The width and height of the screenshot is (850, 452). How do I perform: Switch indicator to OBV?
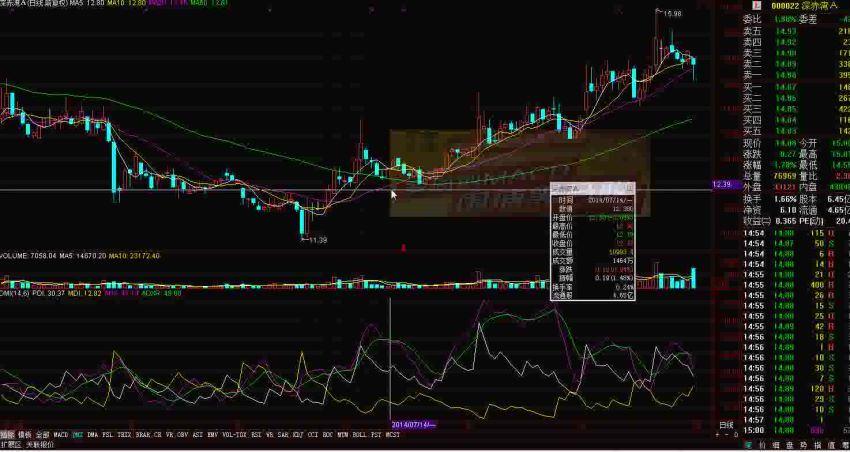(x=183, y=435)
